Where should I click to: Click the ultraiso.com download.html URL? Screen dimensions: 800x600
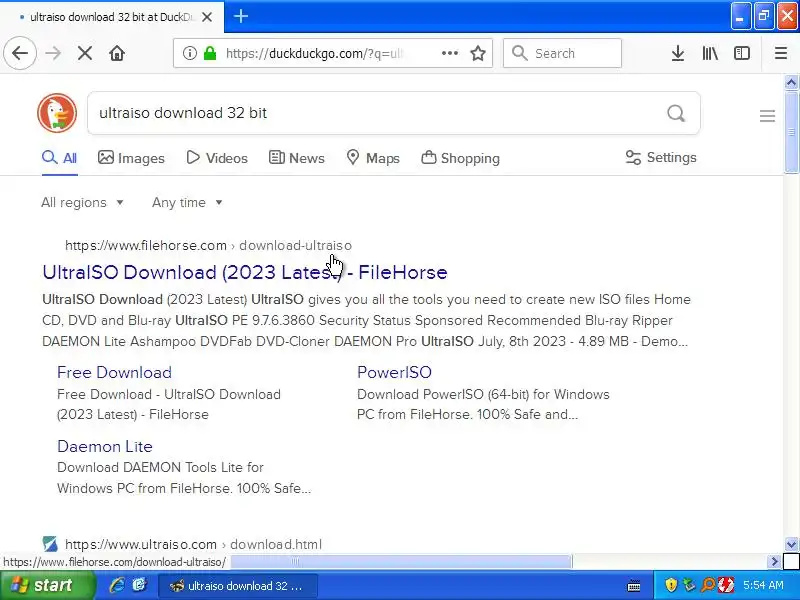pos(193,544)
